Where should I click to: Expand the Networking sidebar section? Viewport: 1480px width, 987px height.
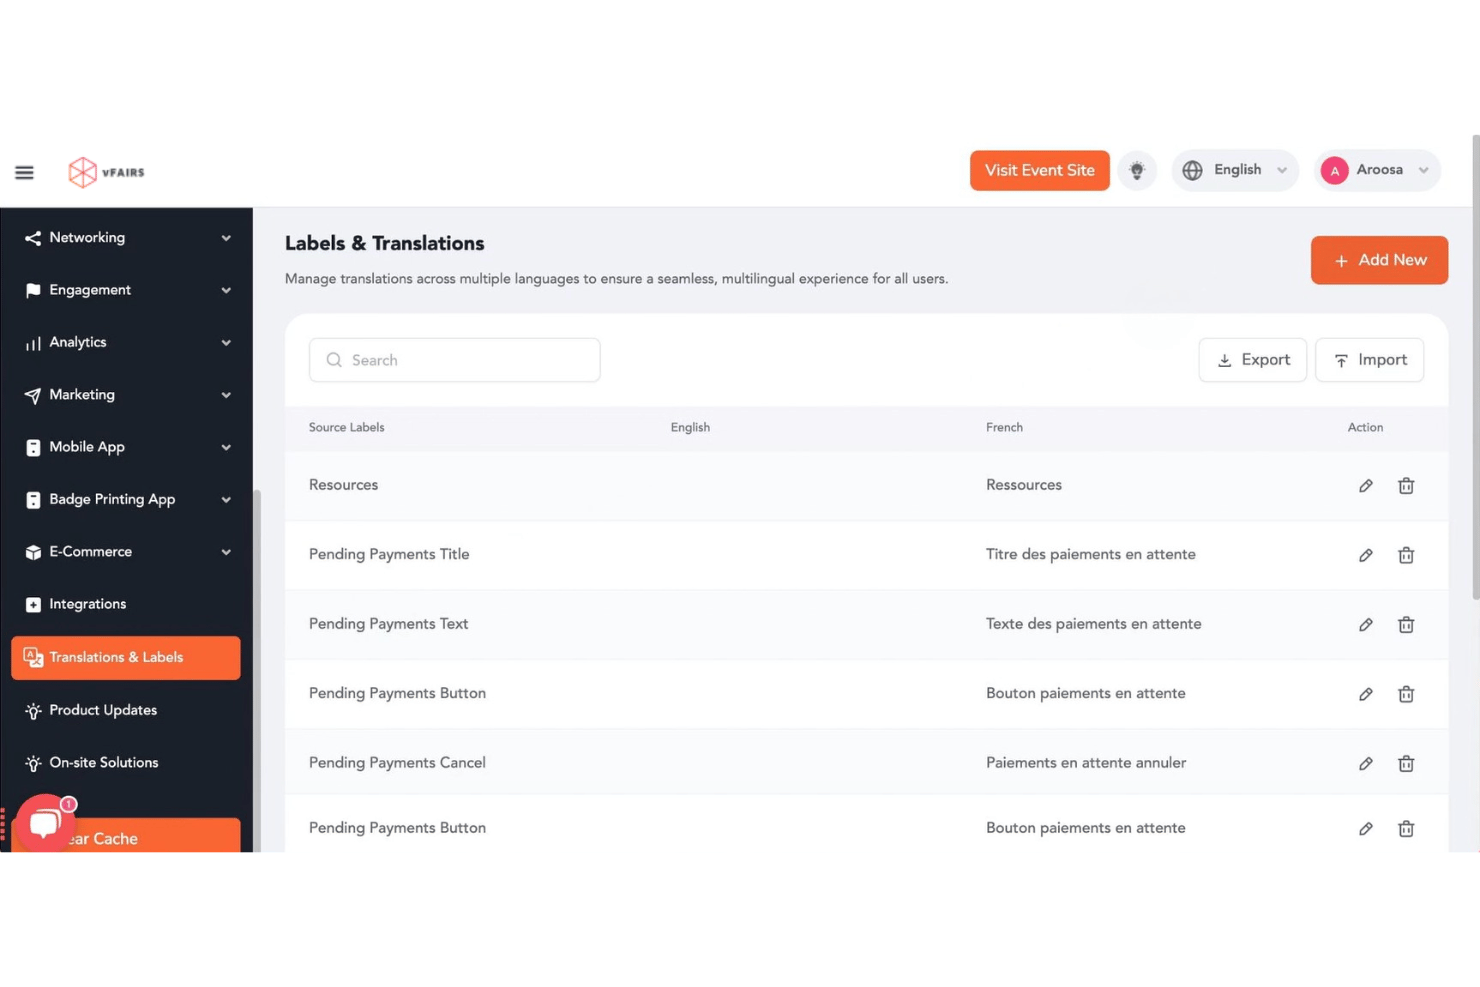[x=127, y=238]
